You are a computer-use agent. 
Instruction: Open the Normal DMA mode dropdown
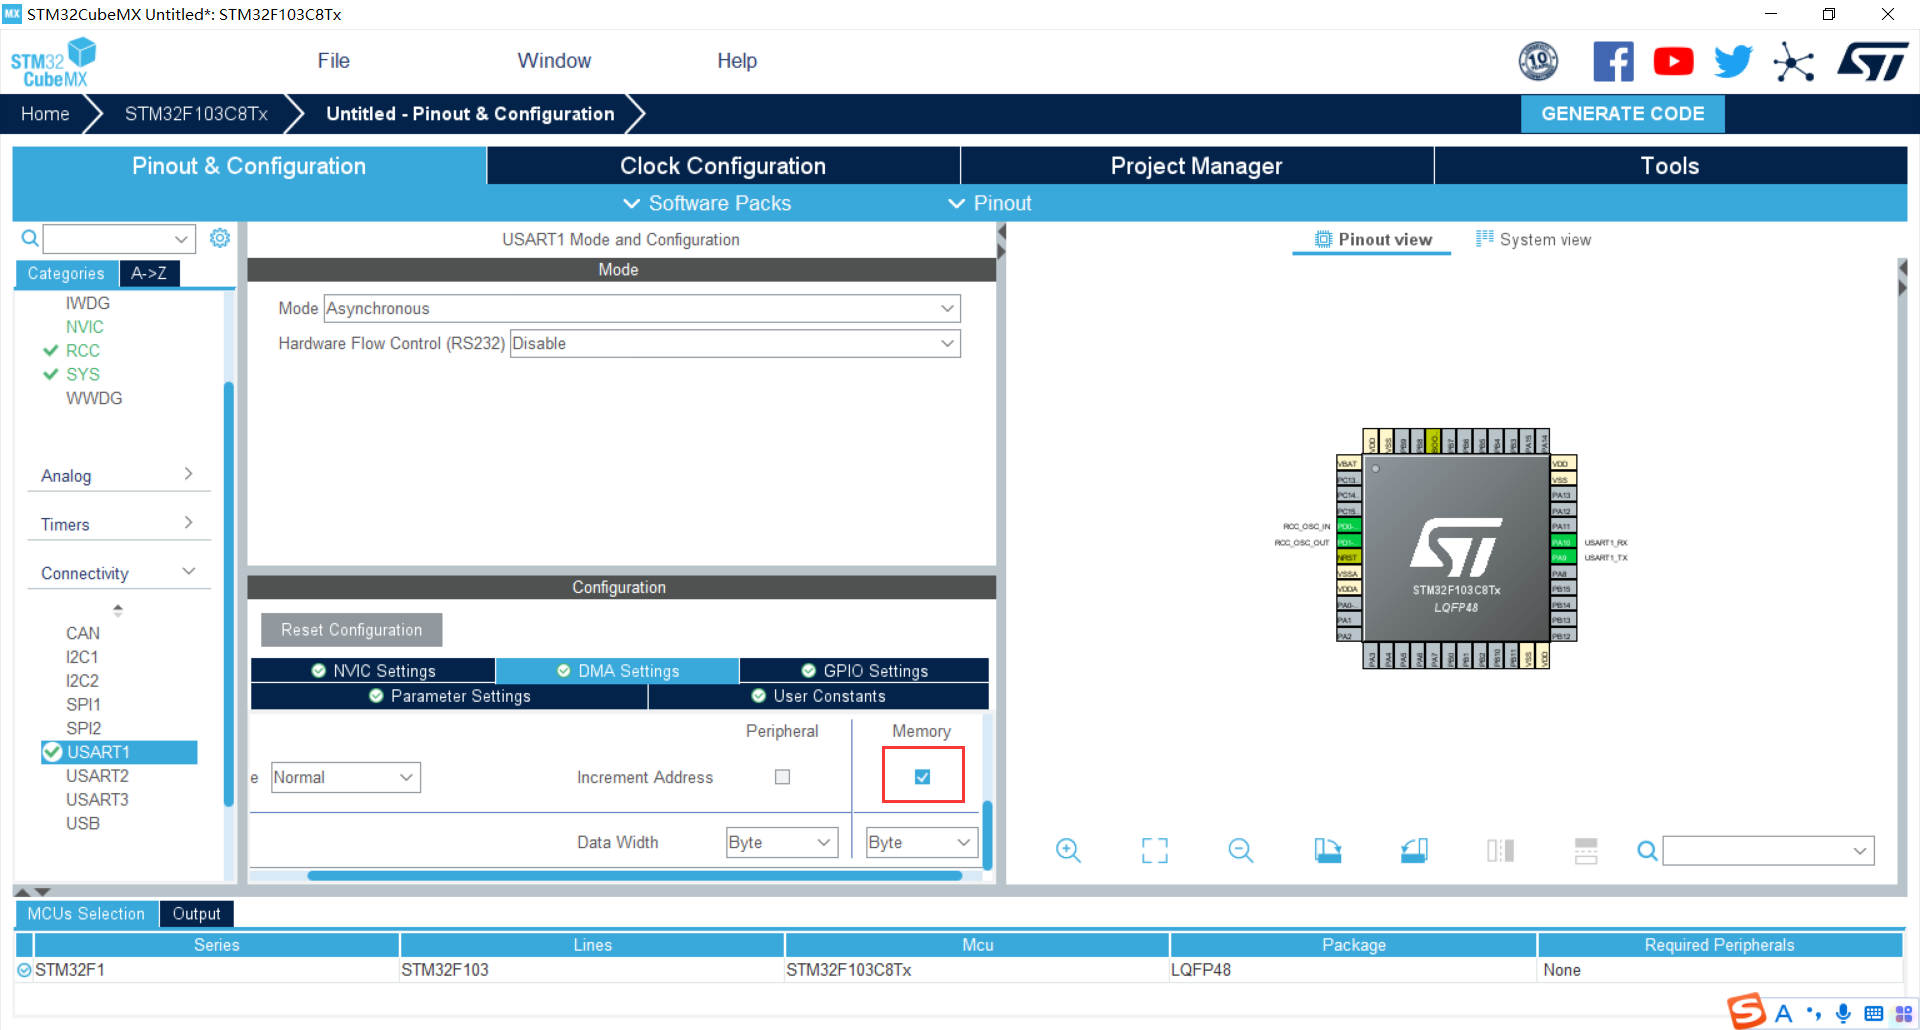(345, 778)
